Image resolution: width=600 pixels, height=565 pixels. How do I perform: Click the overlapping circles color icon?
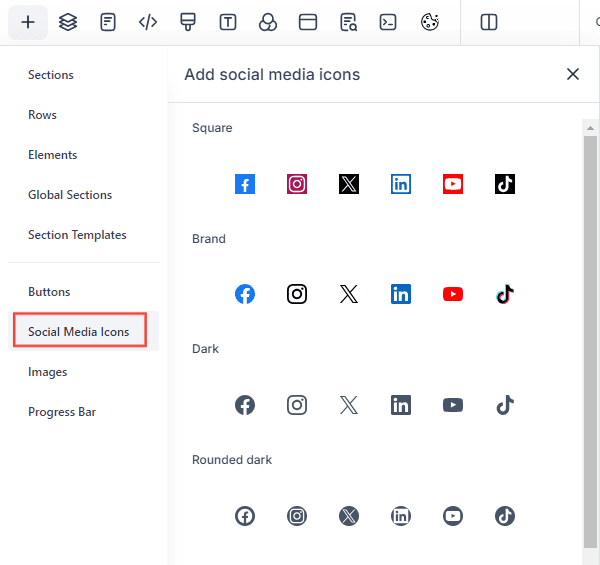coord(268,22)
